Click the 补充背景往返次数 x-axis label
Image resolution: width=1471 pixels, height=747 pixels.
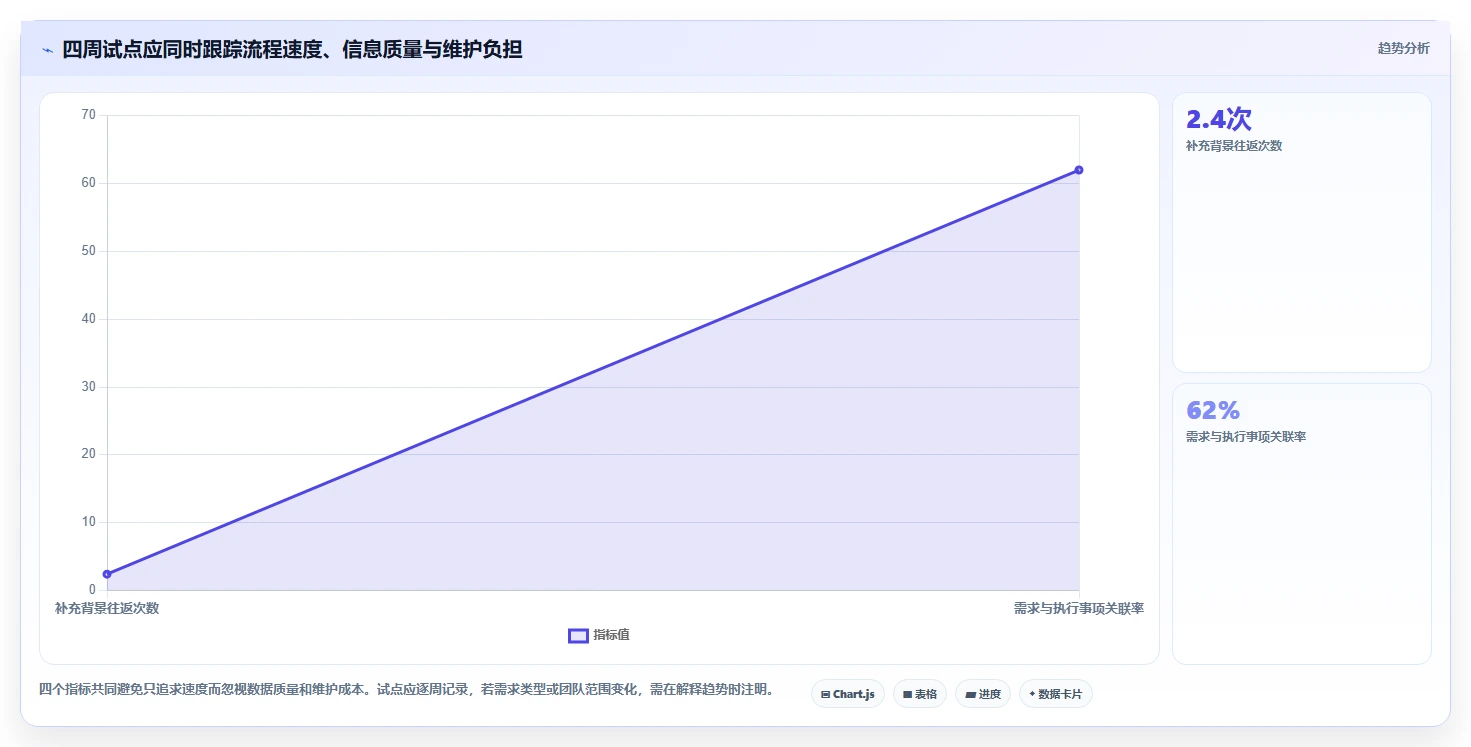point(107,608)
